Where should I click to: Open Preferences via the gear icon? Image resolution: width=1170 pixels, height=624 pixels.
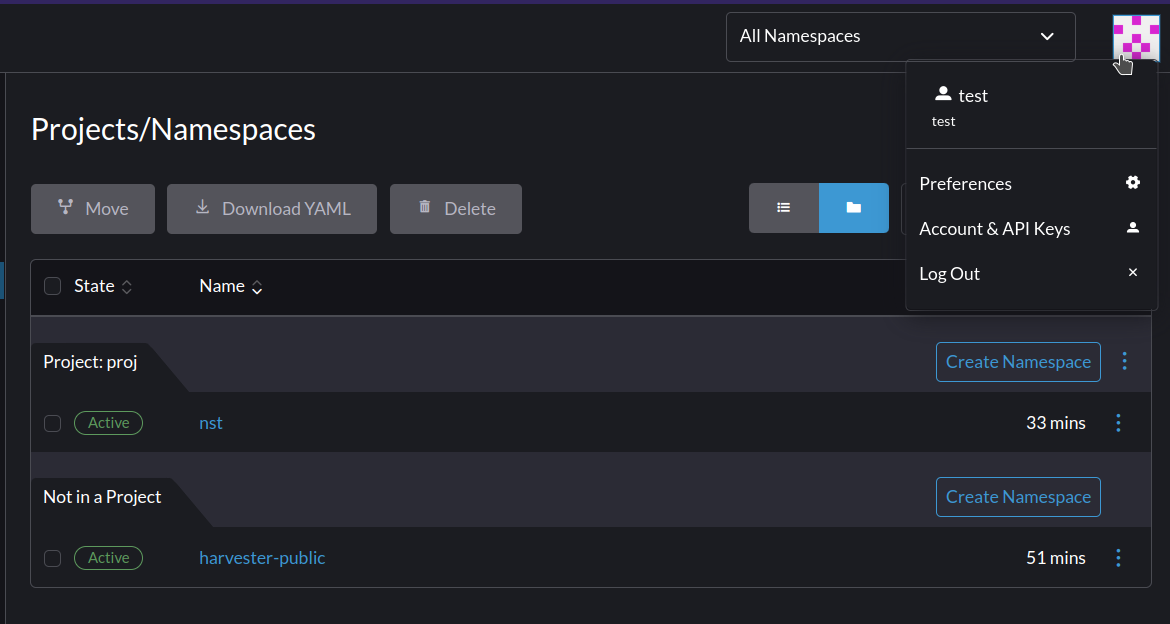coord(1132,182)
